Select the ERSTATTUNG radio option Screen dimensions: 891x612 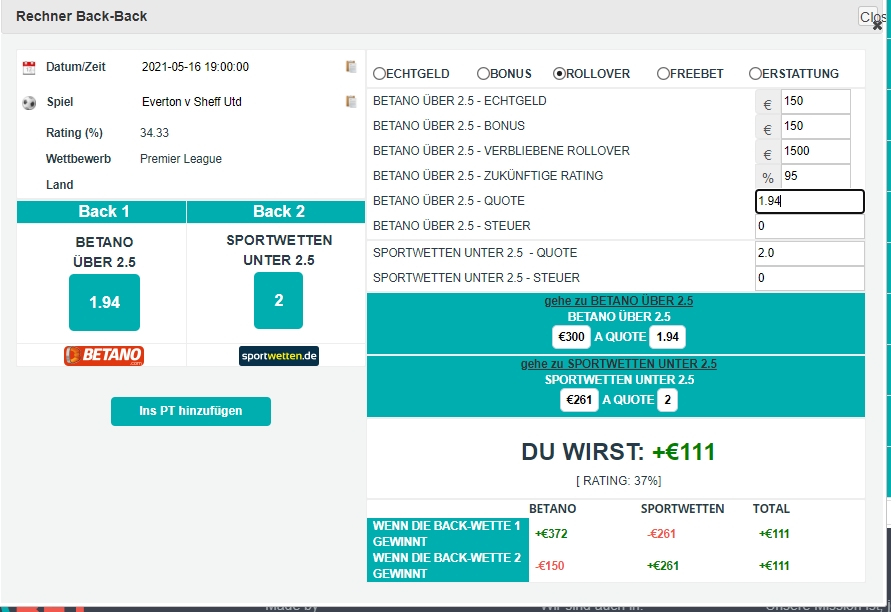click(x=755, y=73)
